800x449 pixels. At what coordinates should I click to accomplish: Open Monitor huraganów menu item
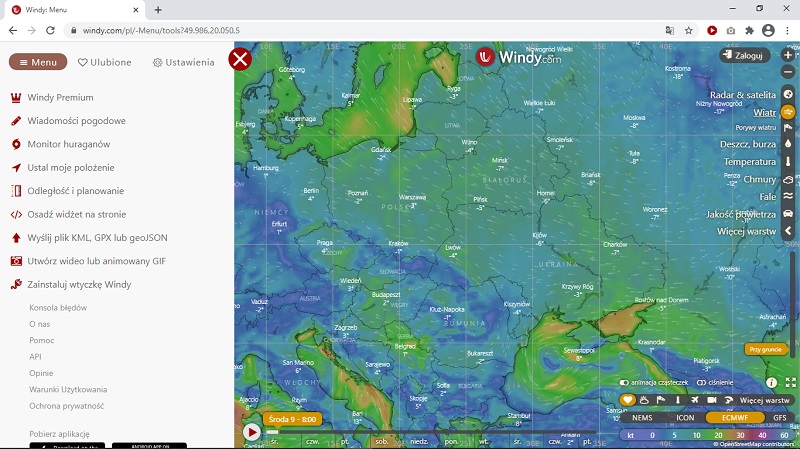[60, 144]
